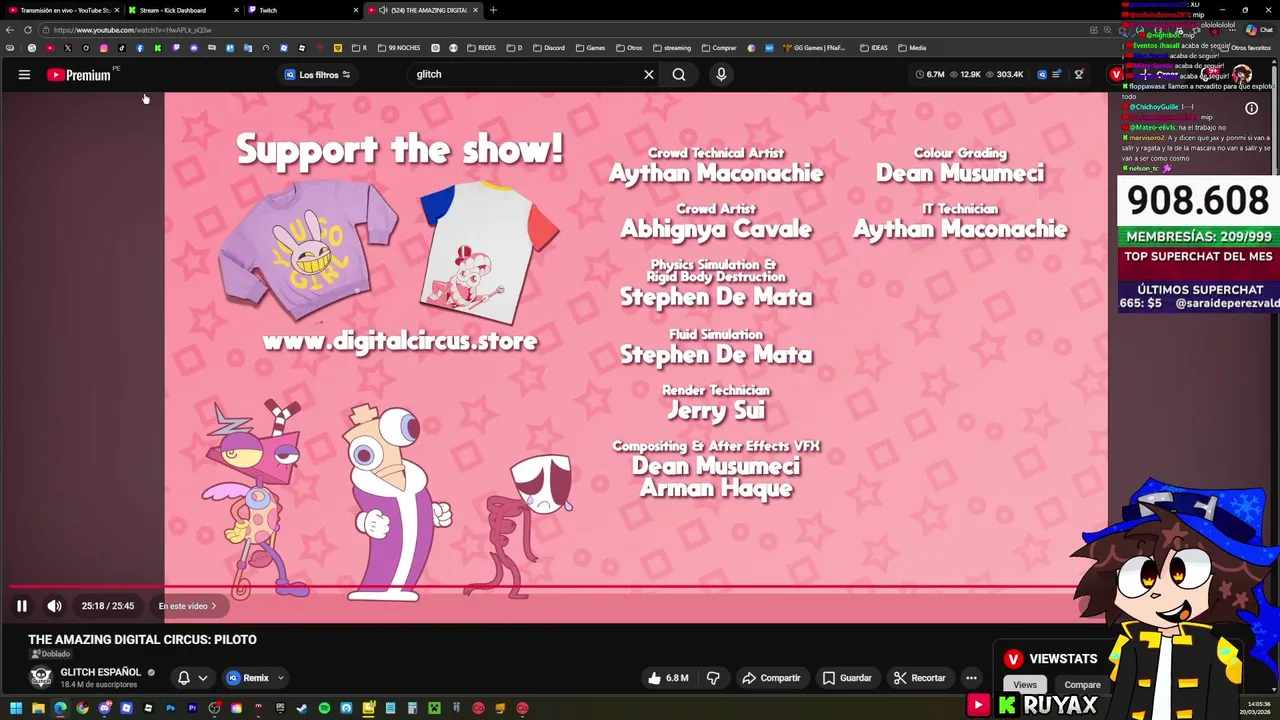Click the video title THE AMAZING DIGITAL CIRCUS: PILOTO
The width and height of the screenshot is (1280, 720).
point(142,639)
